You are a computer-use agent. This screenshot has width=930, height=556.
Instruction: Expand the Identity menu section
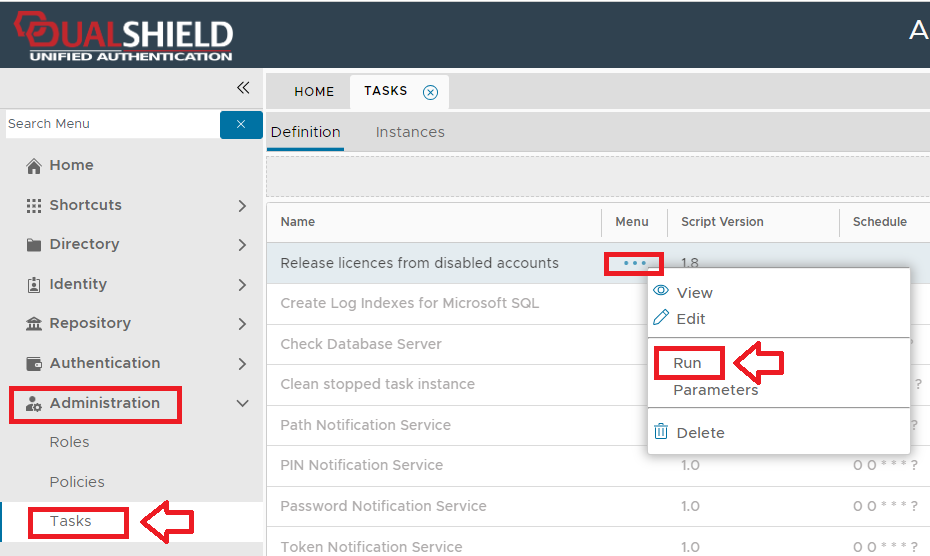tap(242, 284)
